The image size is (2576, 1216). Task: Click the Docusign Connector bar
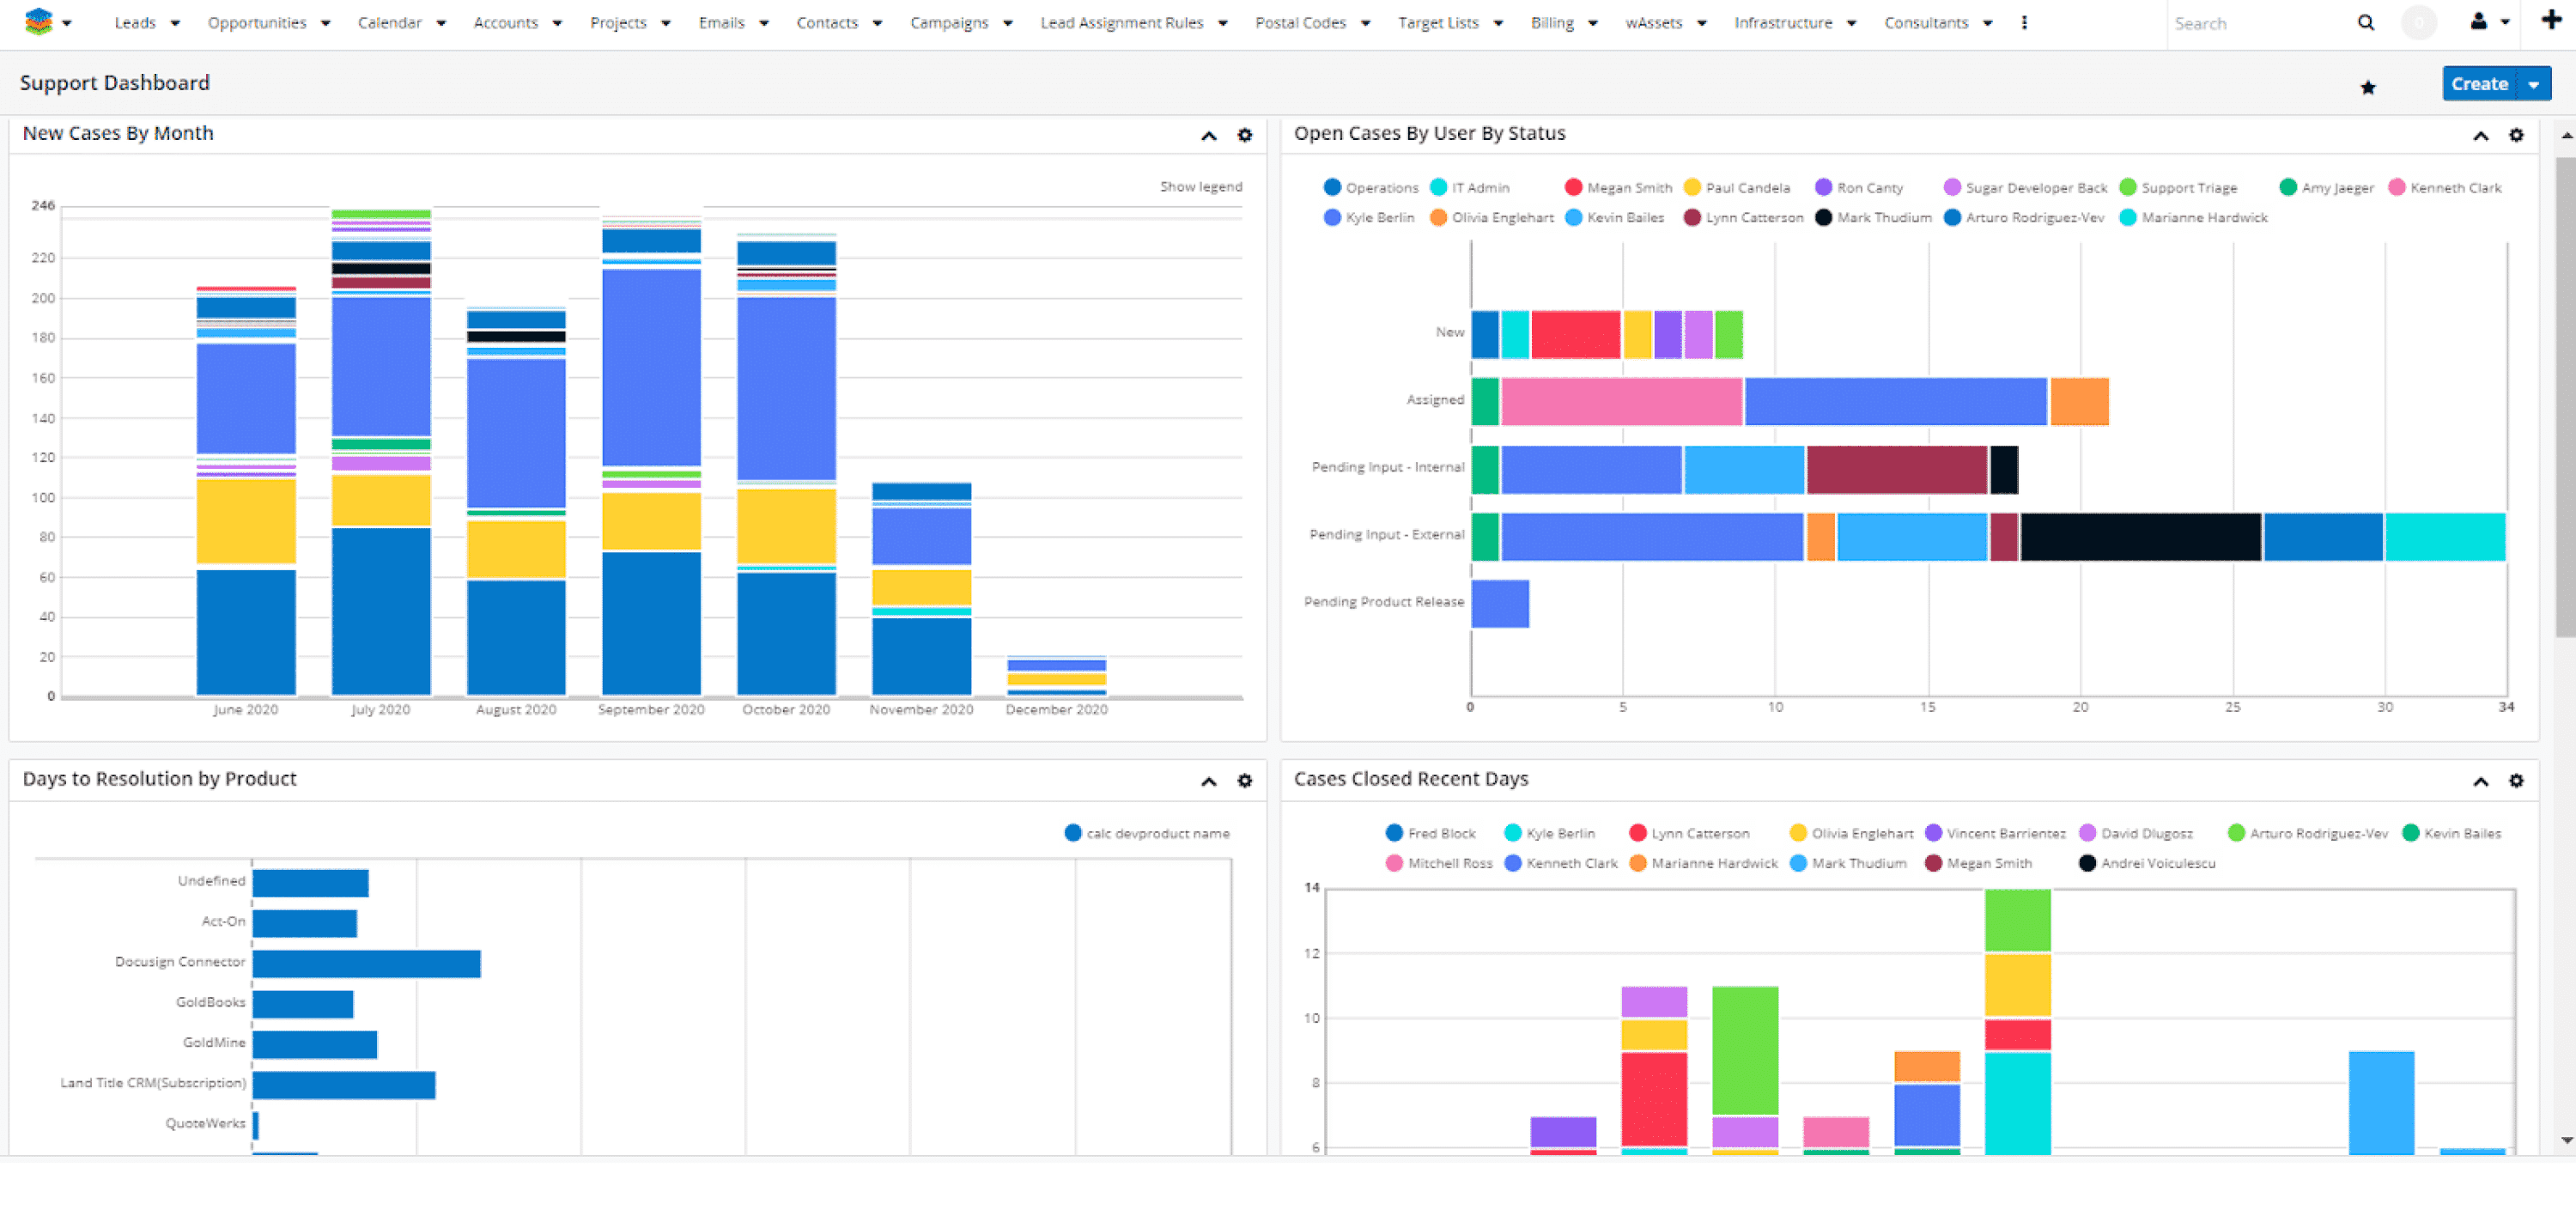[x=366, y=964]
